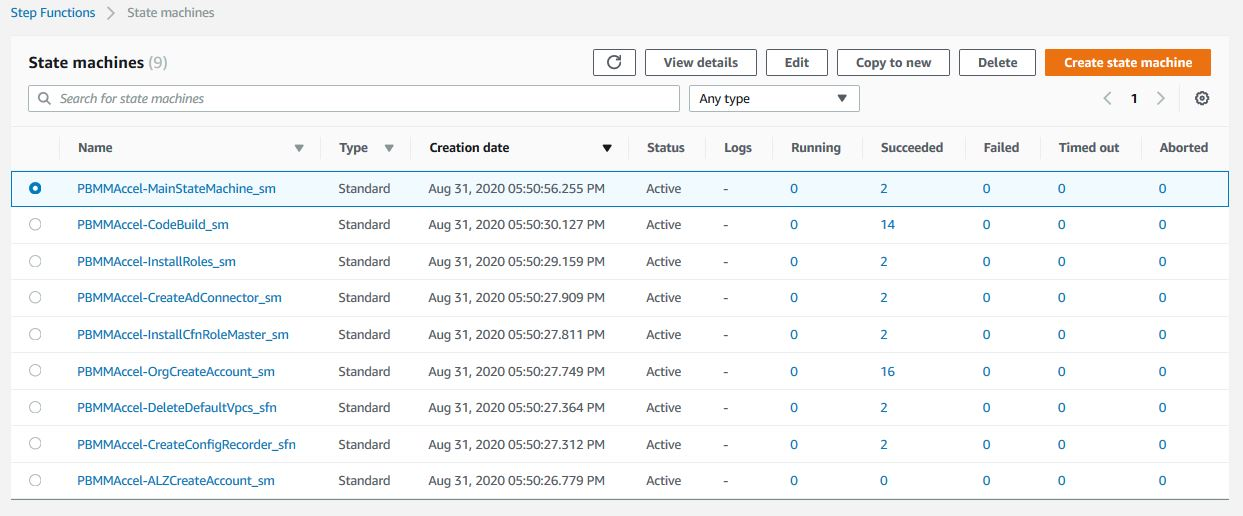This screenshot has width=1243, height=516.
Task: Click the Type column sort arrow
Action: point(389,148)
